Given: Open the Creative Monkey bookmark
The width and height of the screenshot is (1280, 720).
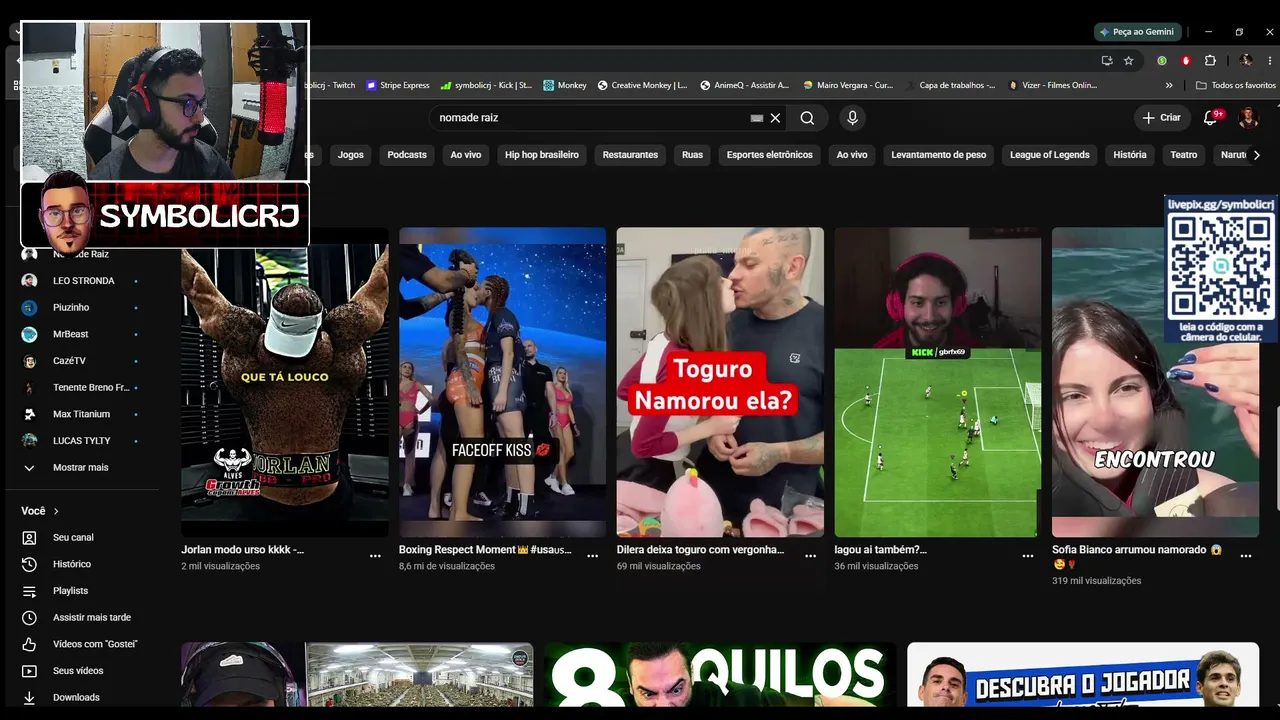Looking at the screenshot, I should (x=642, y=85).
